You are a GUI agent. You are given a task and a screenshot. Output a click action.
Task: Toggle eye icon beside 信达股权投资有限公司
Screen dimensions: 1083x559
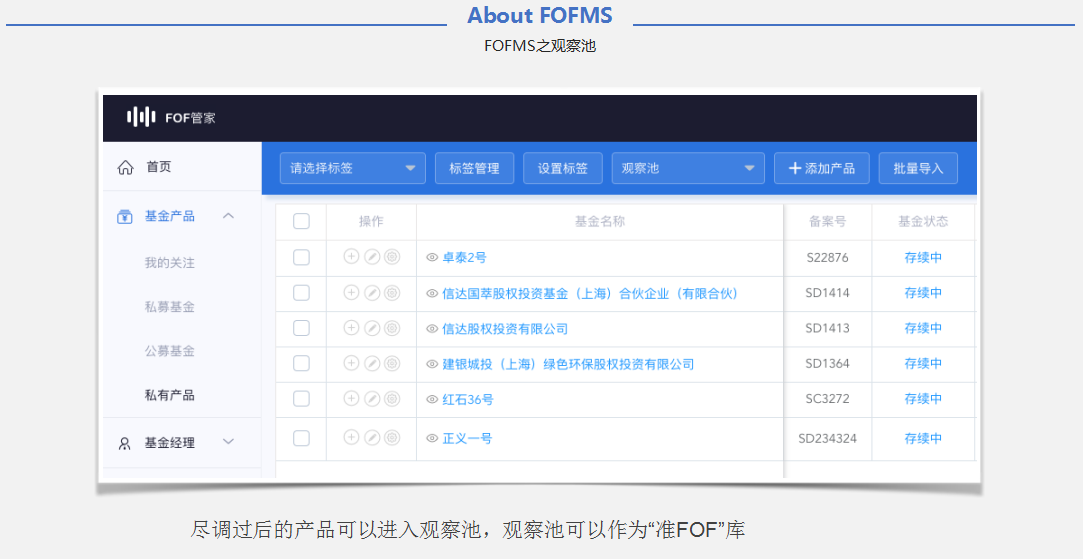point(432,329)
